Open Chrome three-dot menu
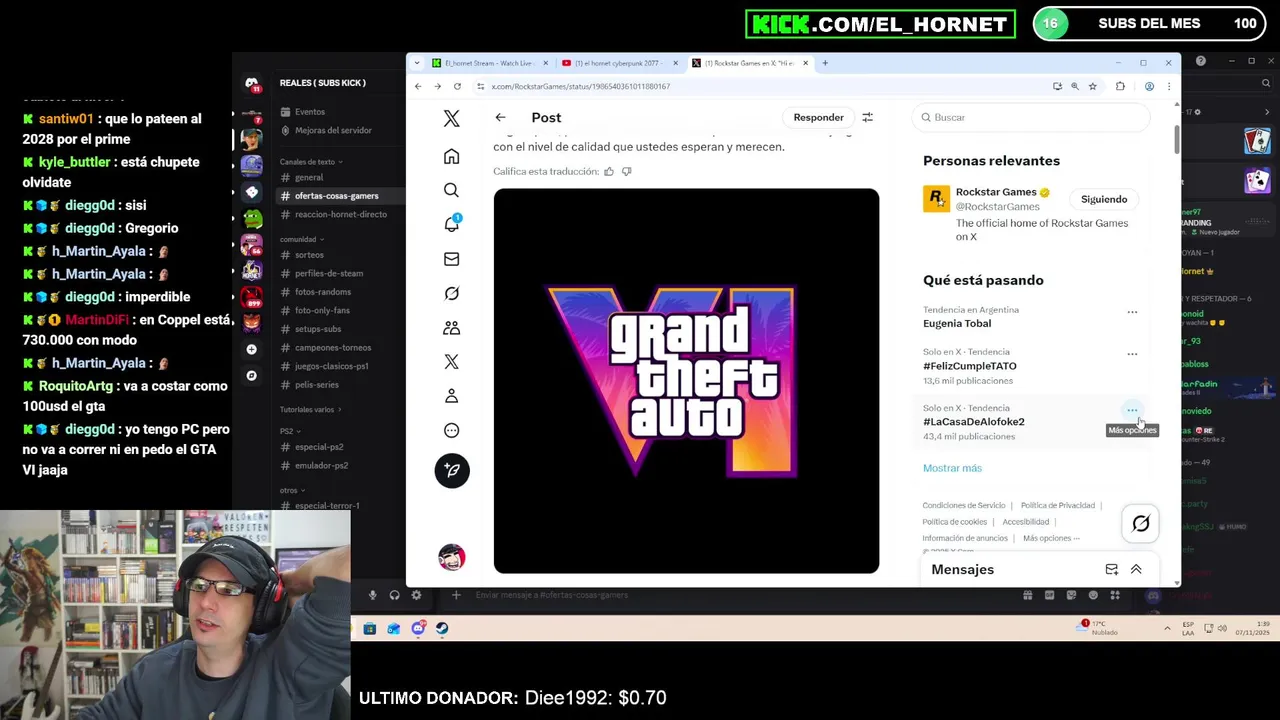Viewport: 1280px width, 720px height. pyautogui.click(x=1169, y=86)
